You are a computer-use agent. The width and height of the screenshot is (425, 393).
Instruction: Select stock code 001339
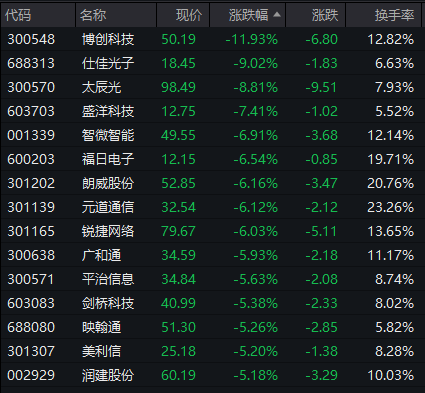coord(31,135)
